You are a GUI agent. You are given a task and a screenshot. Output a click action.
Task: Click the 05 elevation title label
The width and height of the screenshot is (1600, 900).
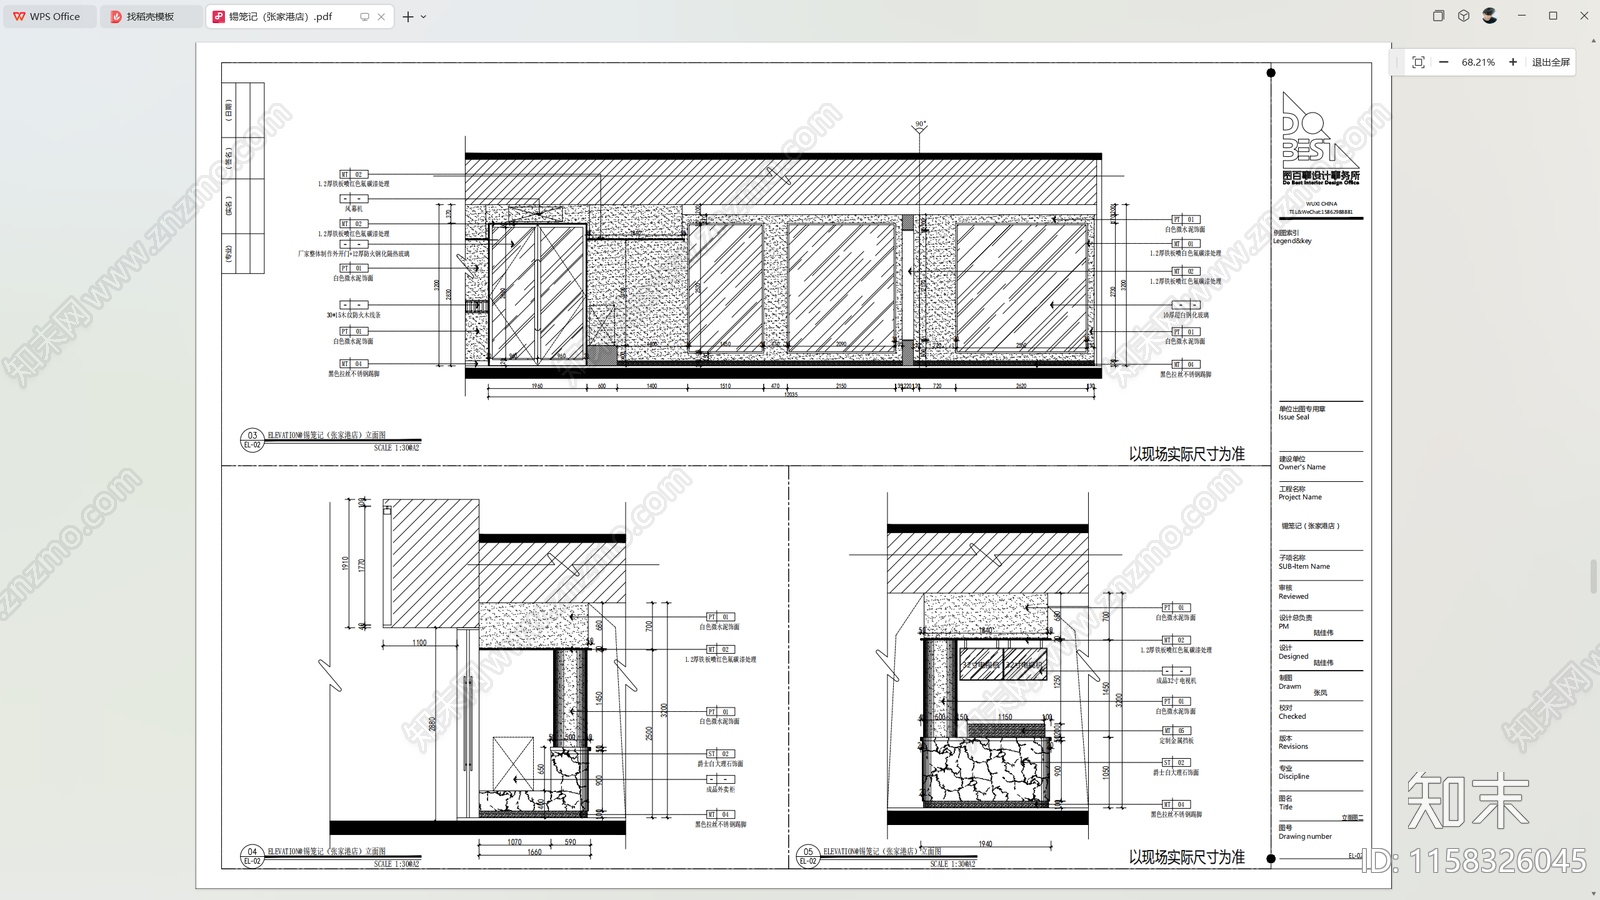(x=882, y=851)
